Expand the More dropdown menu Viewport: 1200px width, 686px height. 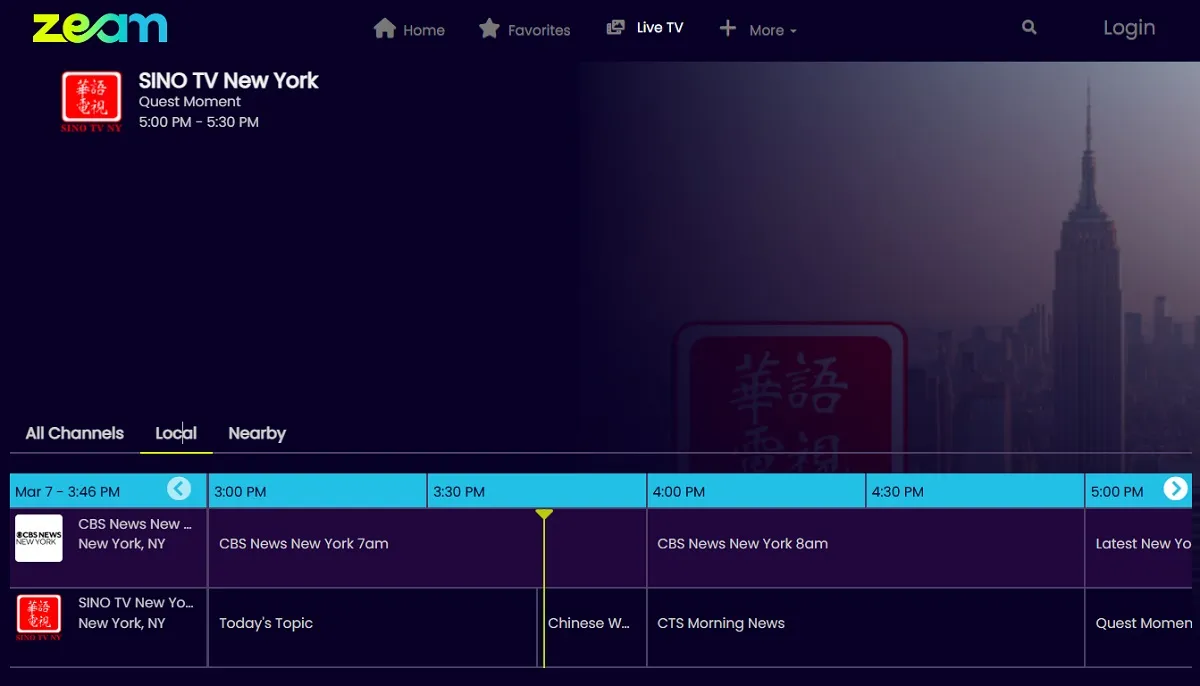coord(758,30)
